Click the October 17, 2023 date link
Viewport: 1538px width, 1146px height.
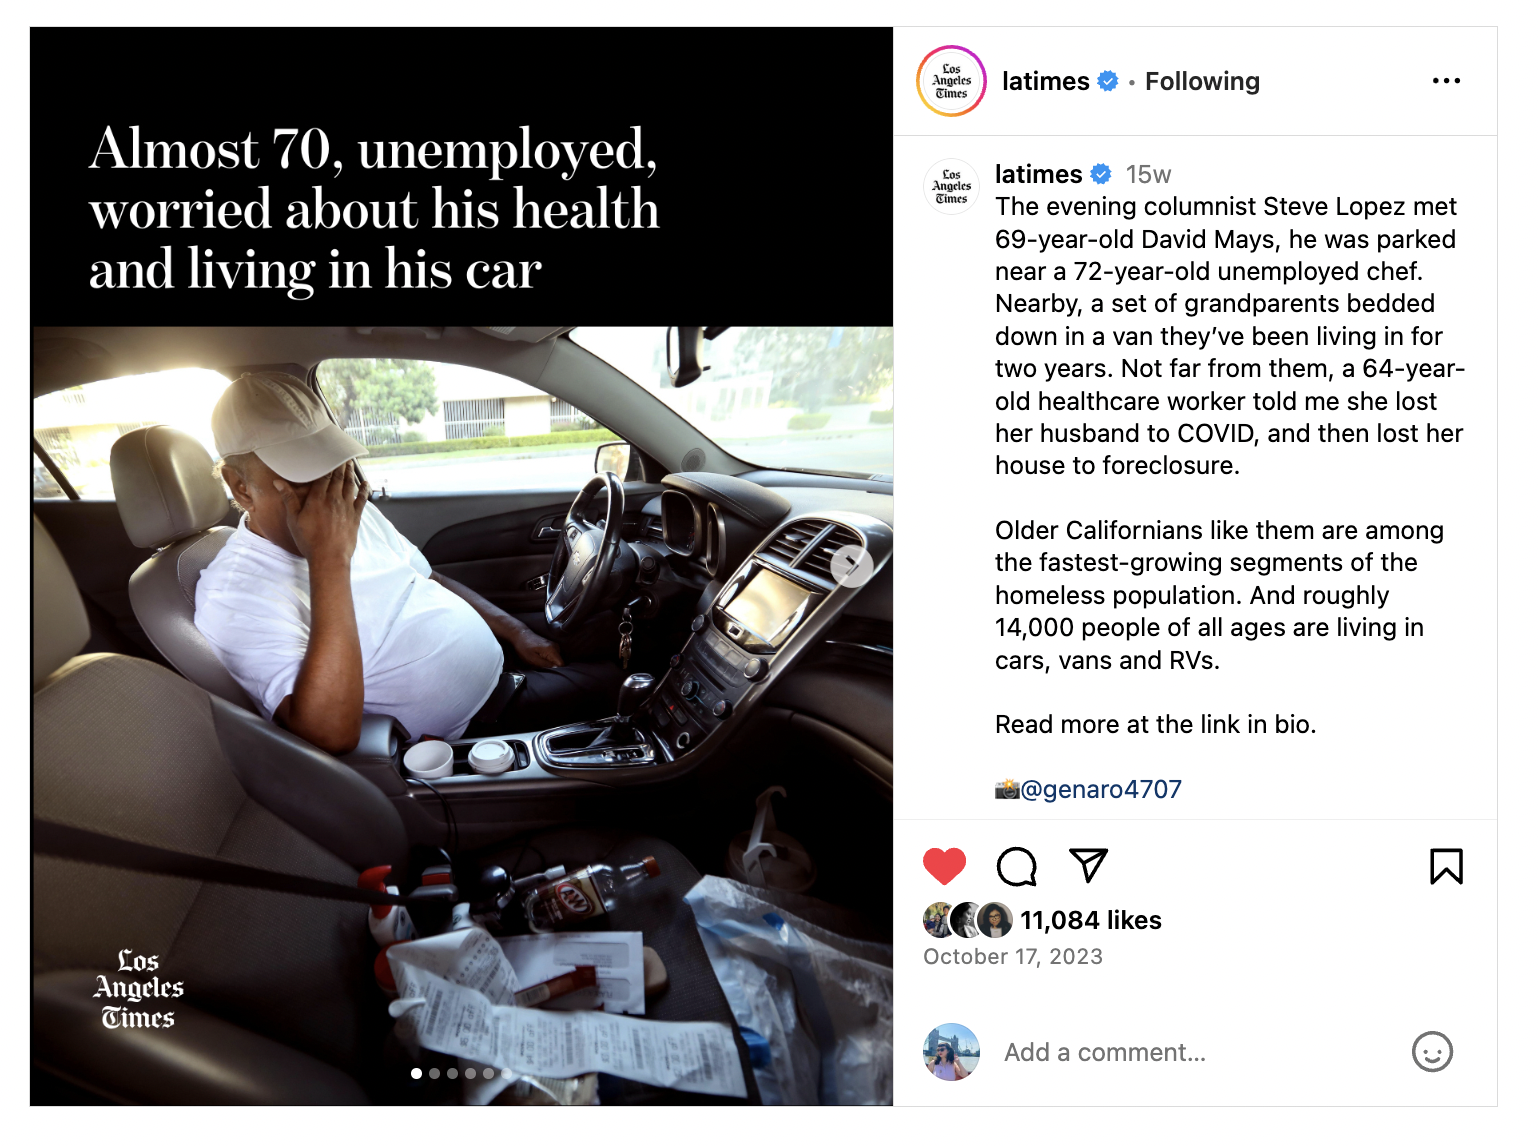[x=1013, y=957]
